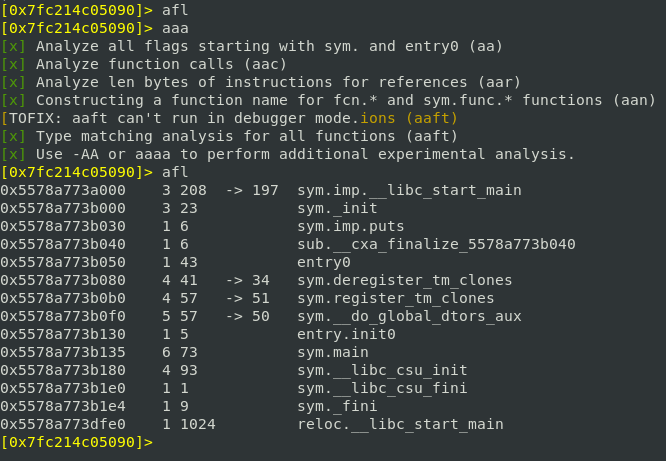666x461 pixels.
Task: Select the sym.imp.__libc_start_main symbol
Action: [409, 190]
